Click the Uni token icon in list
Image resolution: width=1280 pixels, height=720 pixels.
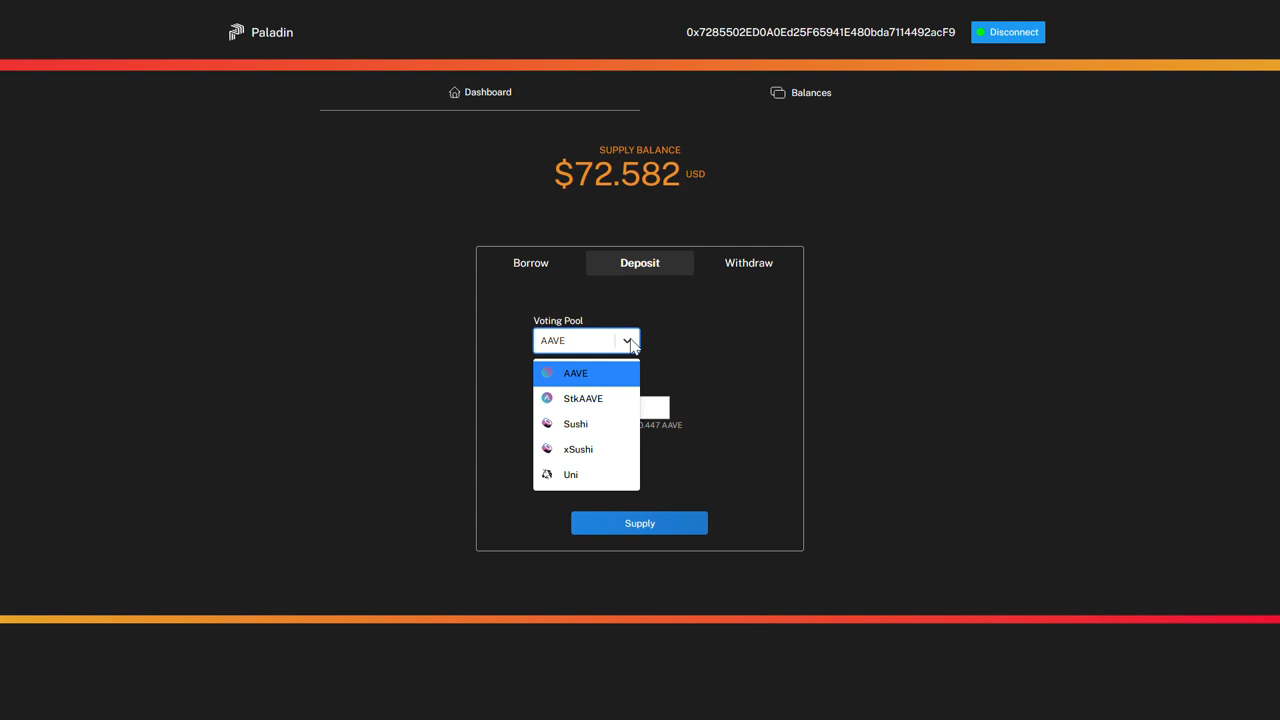(x=547, y=474)
